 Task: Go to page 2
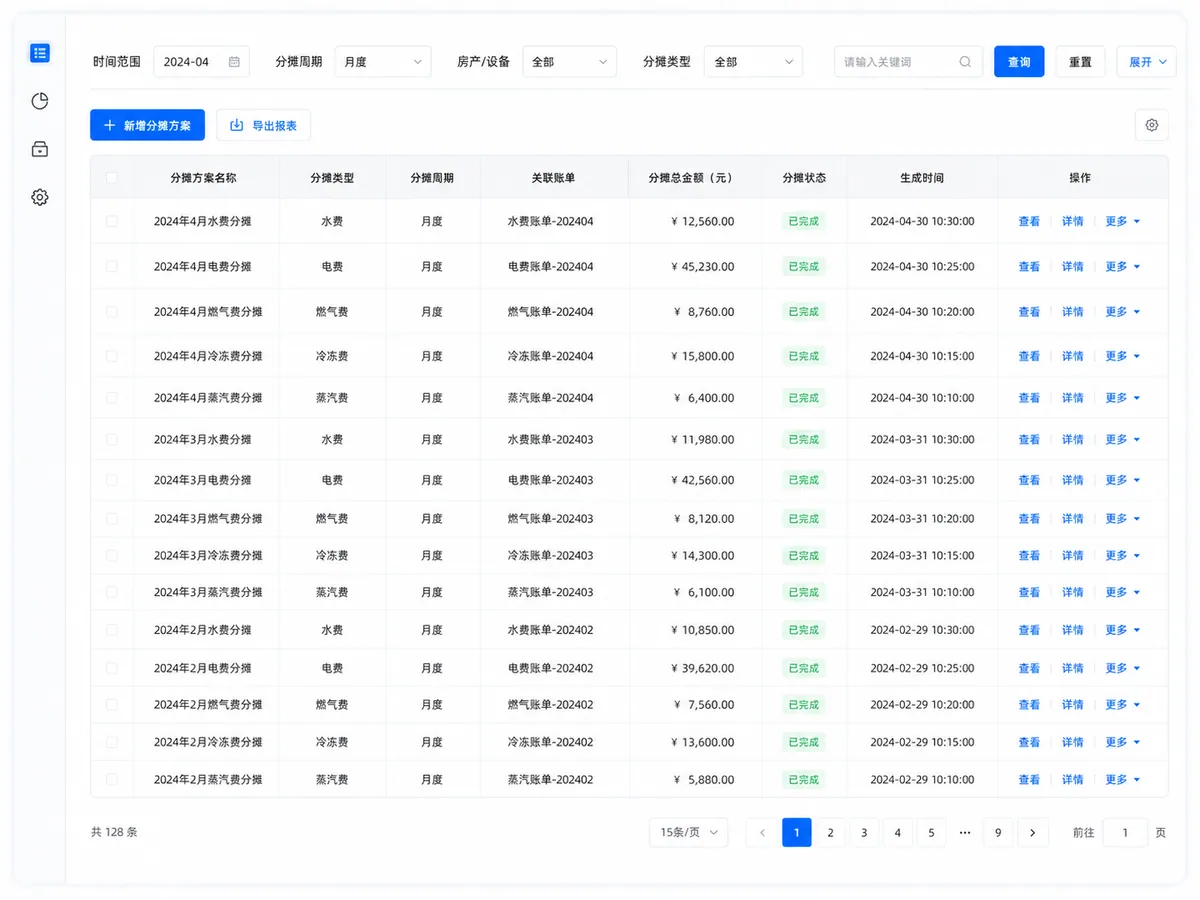[x=830, y=832]
